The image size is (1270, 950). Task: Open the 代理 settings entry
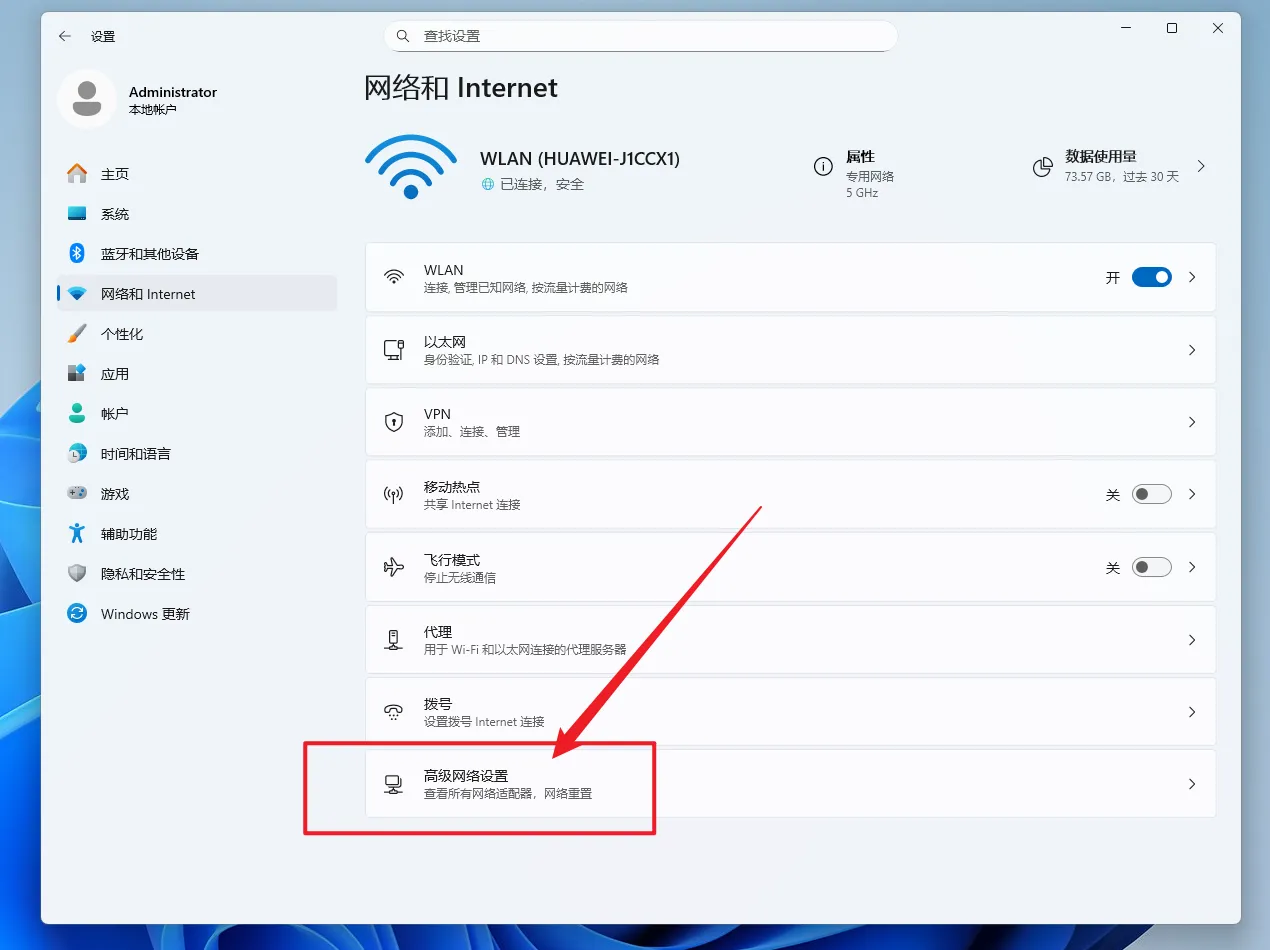click(x=790, y=639)
